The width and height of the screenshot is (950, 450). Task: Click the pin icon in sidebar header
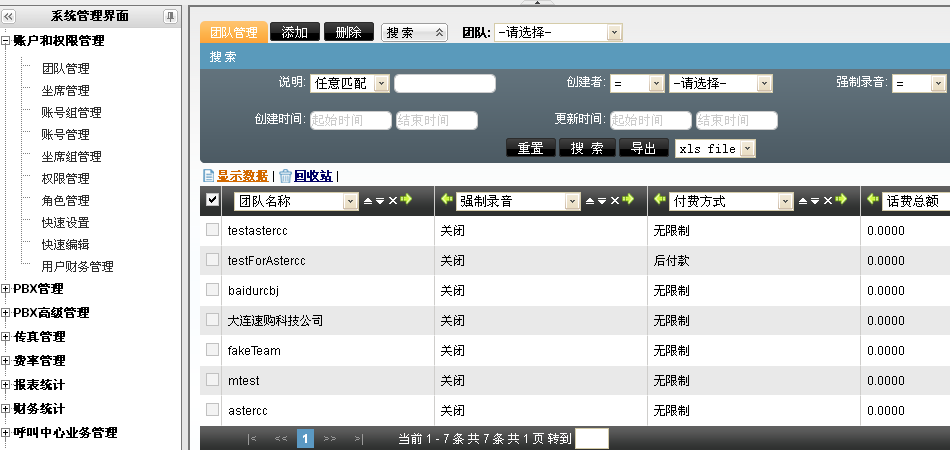(170, 16)
